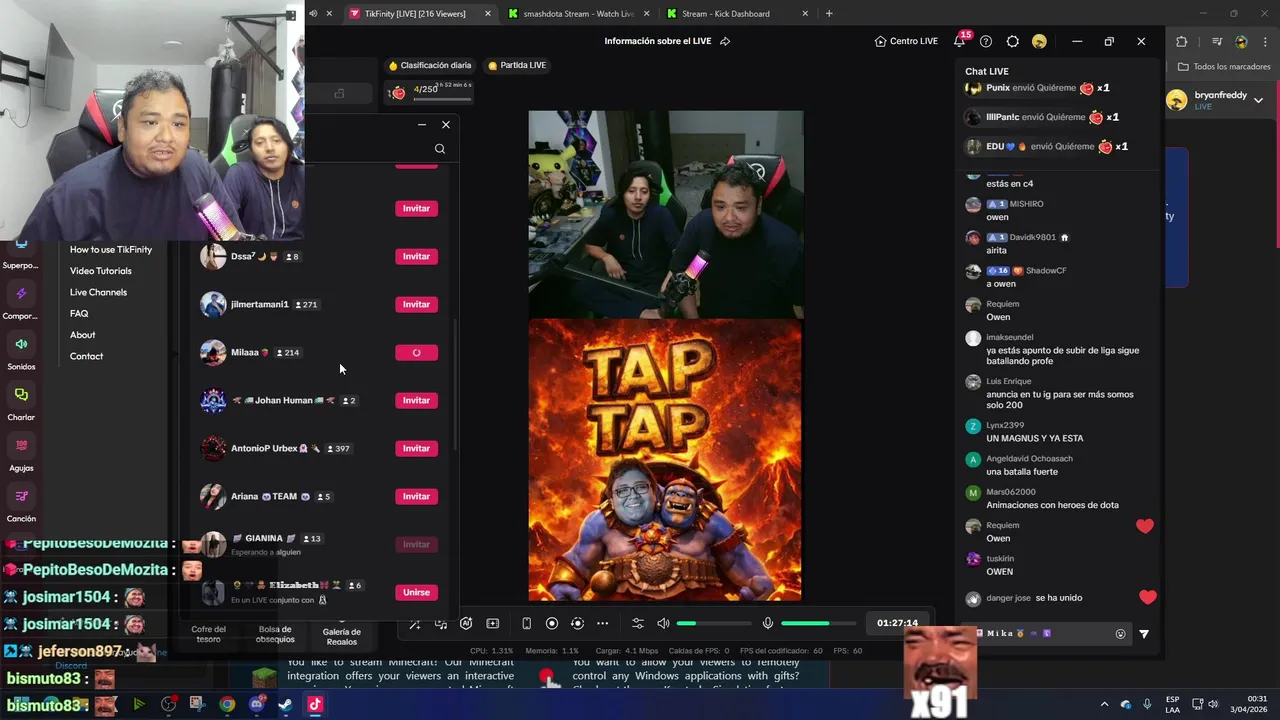Open the FAQ link
The height and width of the screenshot is (720, 1280).
(79, 314)
